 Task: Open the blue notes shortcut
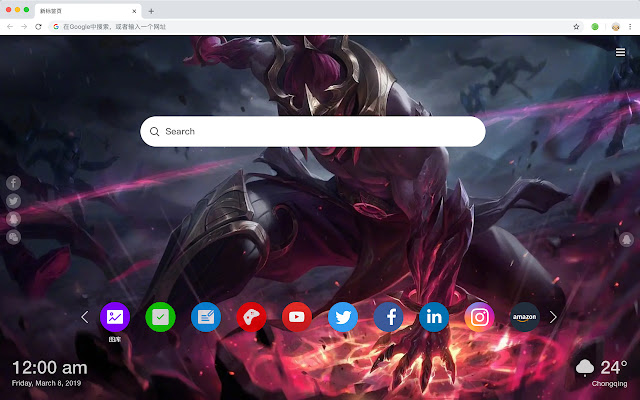click(x=206, y=317)
